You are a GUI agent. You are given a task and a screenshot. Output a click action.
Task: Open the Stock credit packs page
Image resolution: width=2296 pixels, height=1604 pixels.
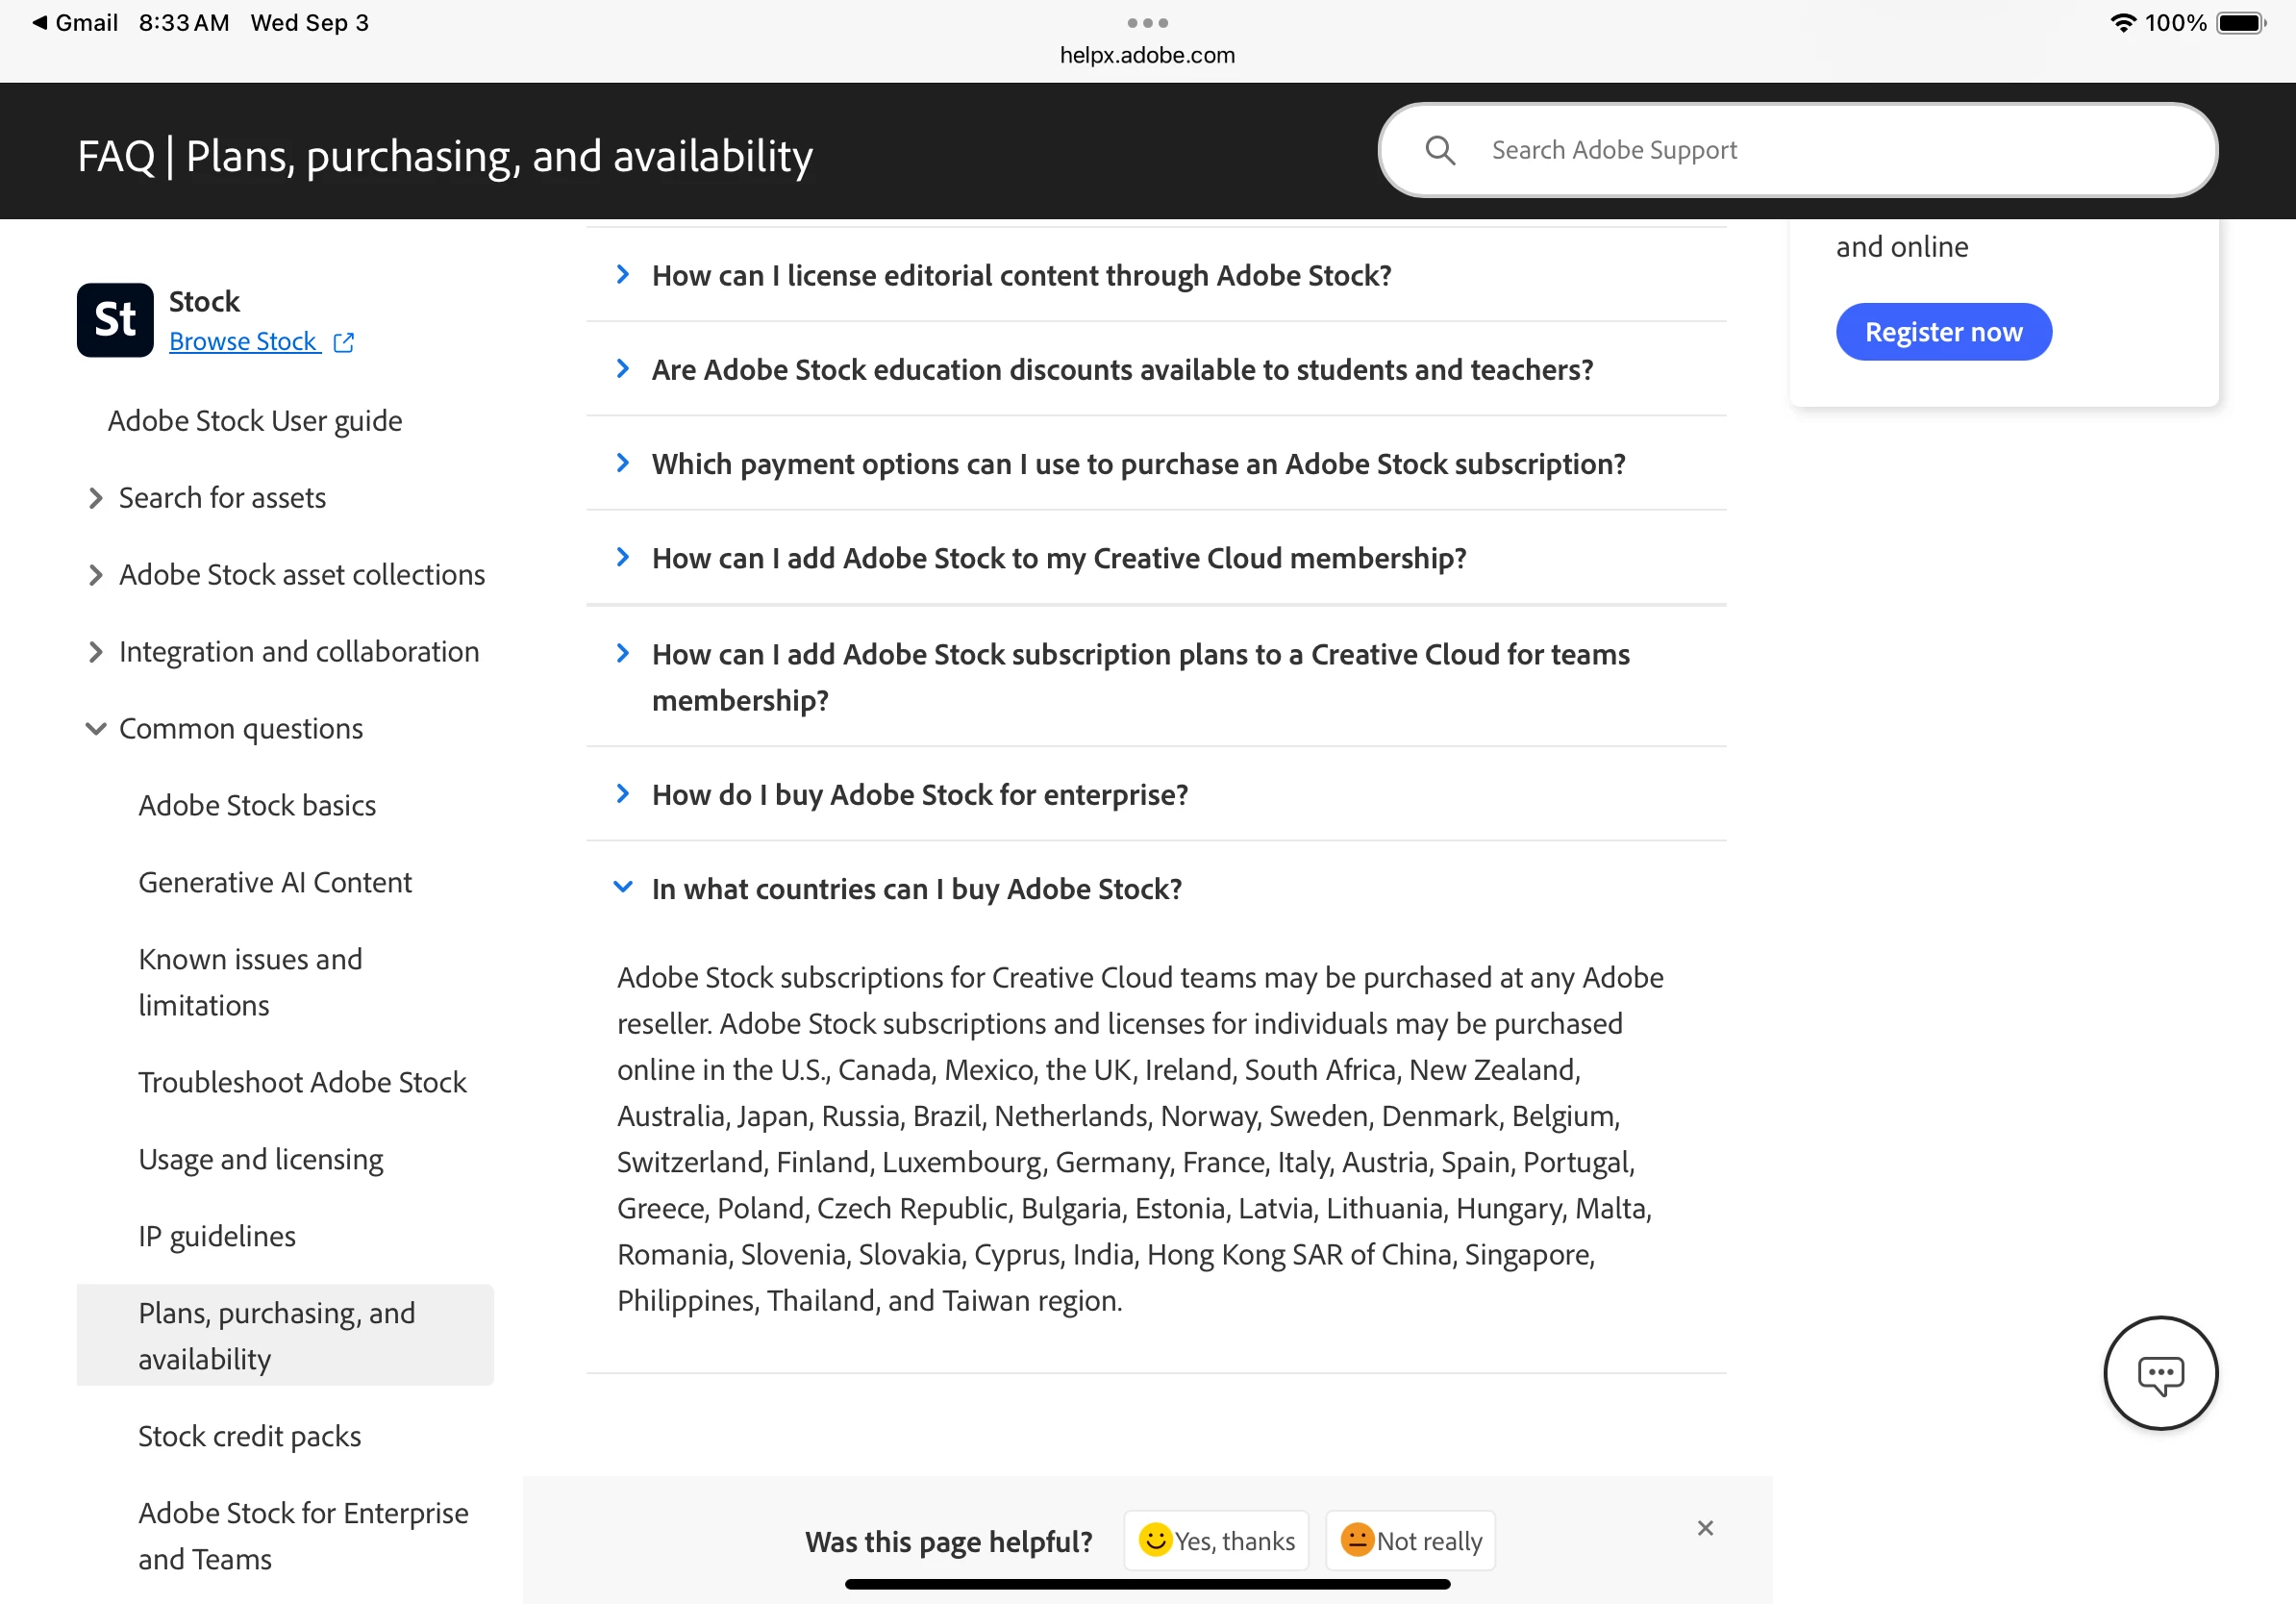249,1436
